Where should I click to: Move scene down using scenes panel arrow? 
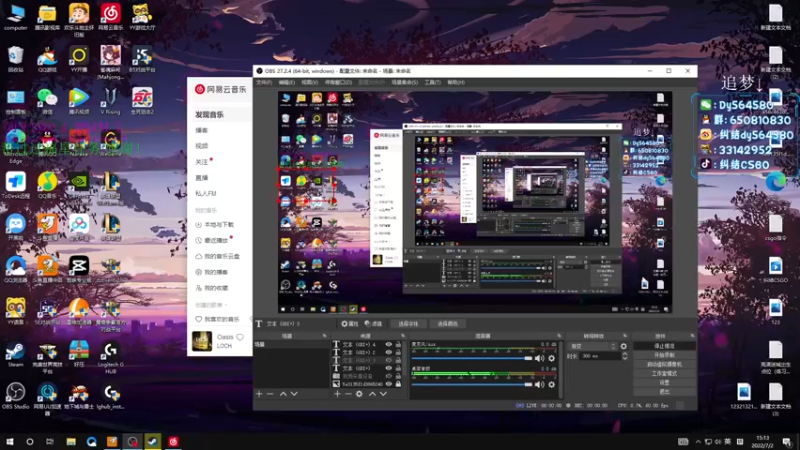(294, 394)
